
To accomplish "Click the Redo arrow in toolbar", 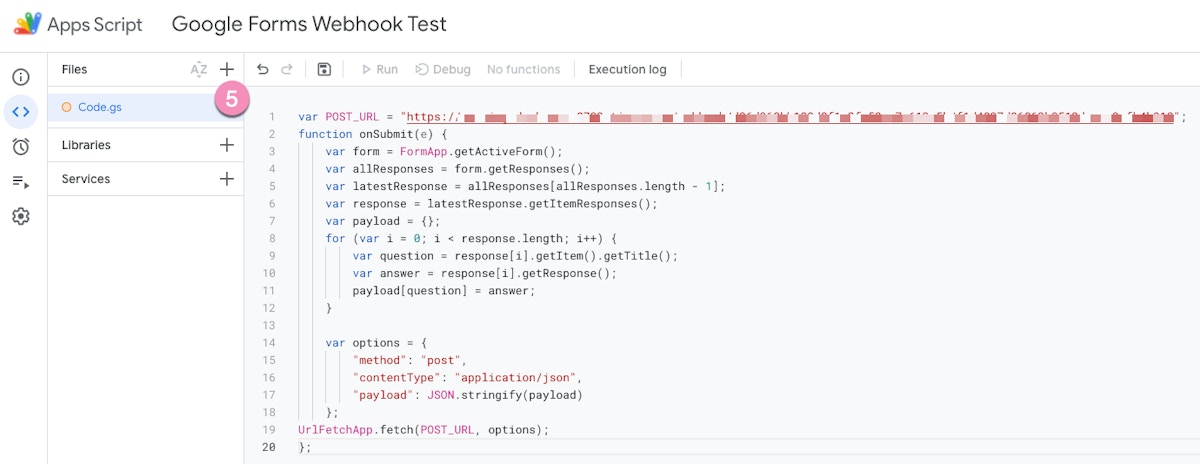I will pyautogui.click(x=287, y=69).
